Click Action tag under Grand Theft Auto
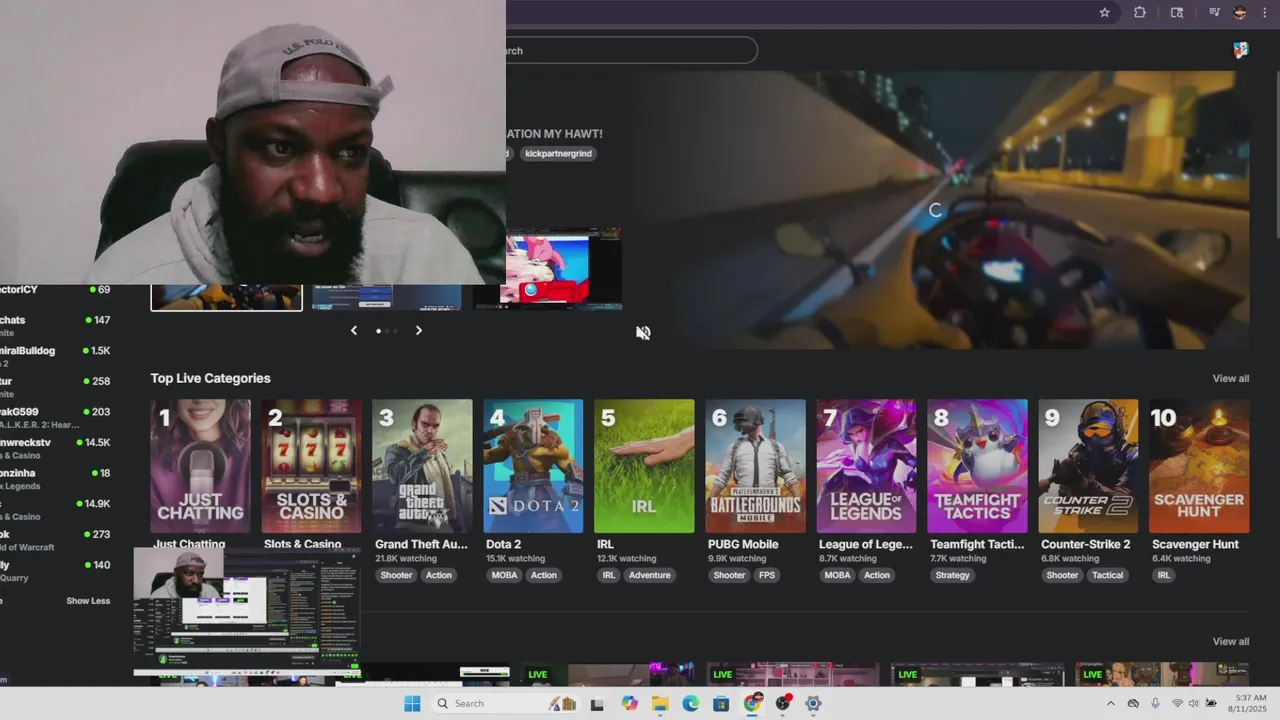Image resolution: width=1280 pixels, height=720 pixels. point(439,575)
